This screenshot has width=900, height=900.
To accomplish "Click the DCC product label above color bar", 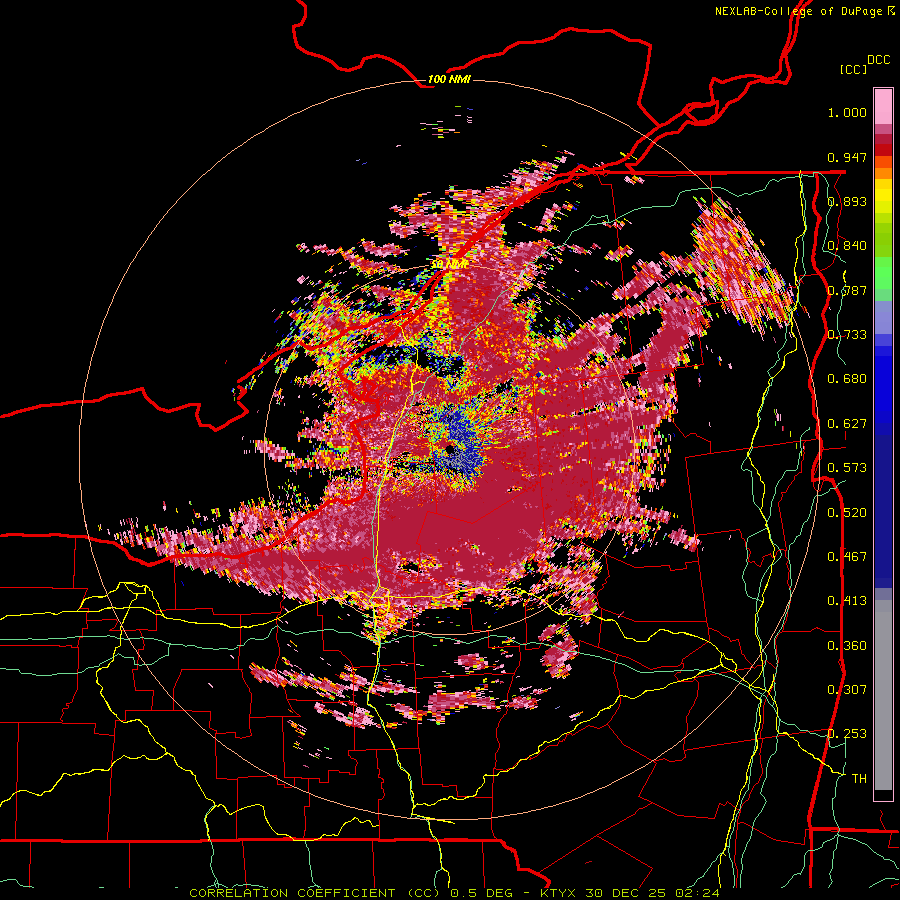I will point(879,60).
